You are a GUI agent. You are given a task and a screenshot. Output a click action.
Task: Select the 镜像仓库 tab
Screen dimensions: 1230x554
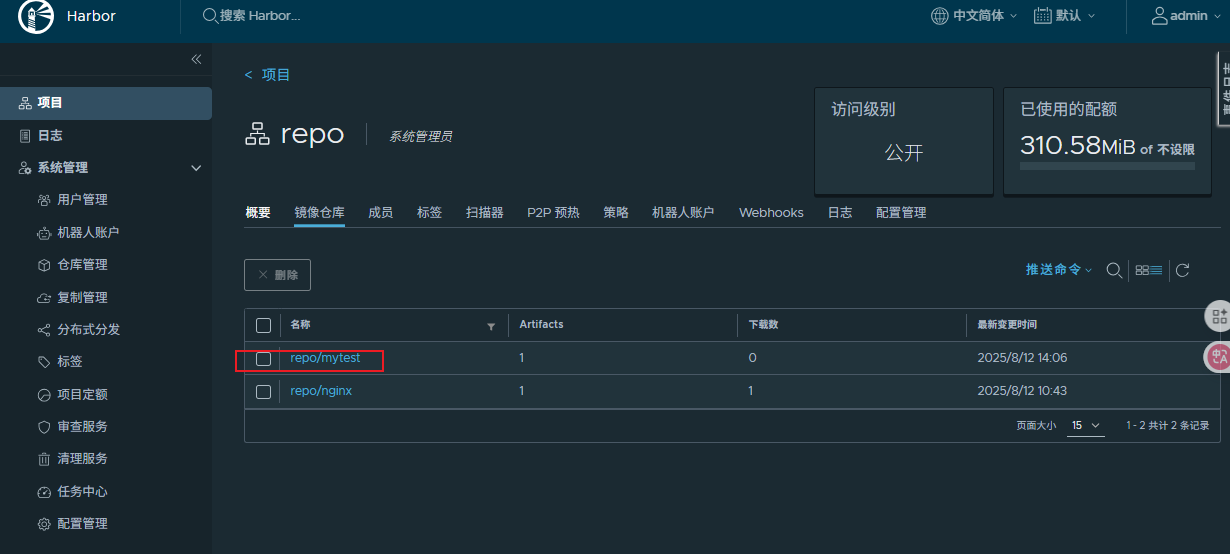point(319,213)
